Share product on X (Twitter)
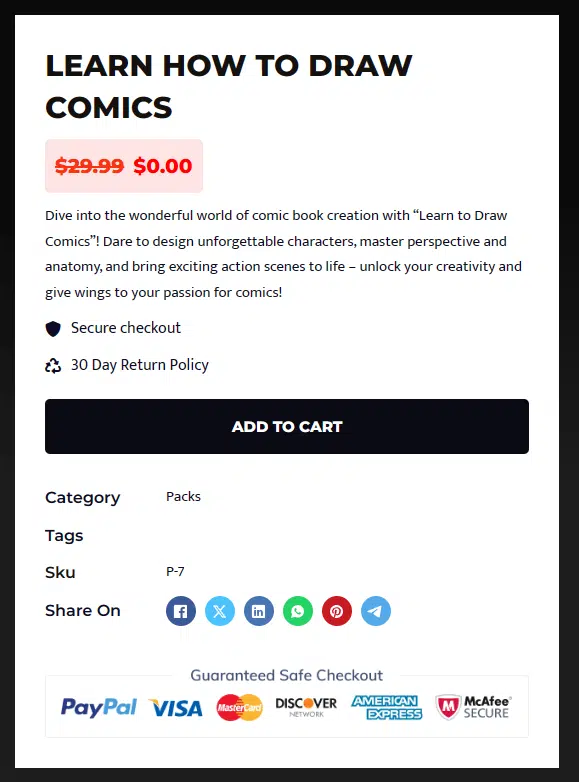Image resolution: width=579 pixels, height=782 pixels. [219, 611]
